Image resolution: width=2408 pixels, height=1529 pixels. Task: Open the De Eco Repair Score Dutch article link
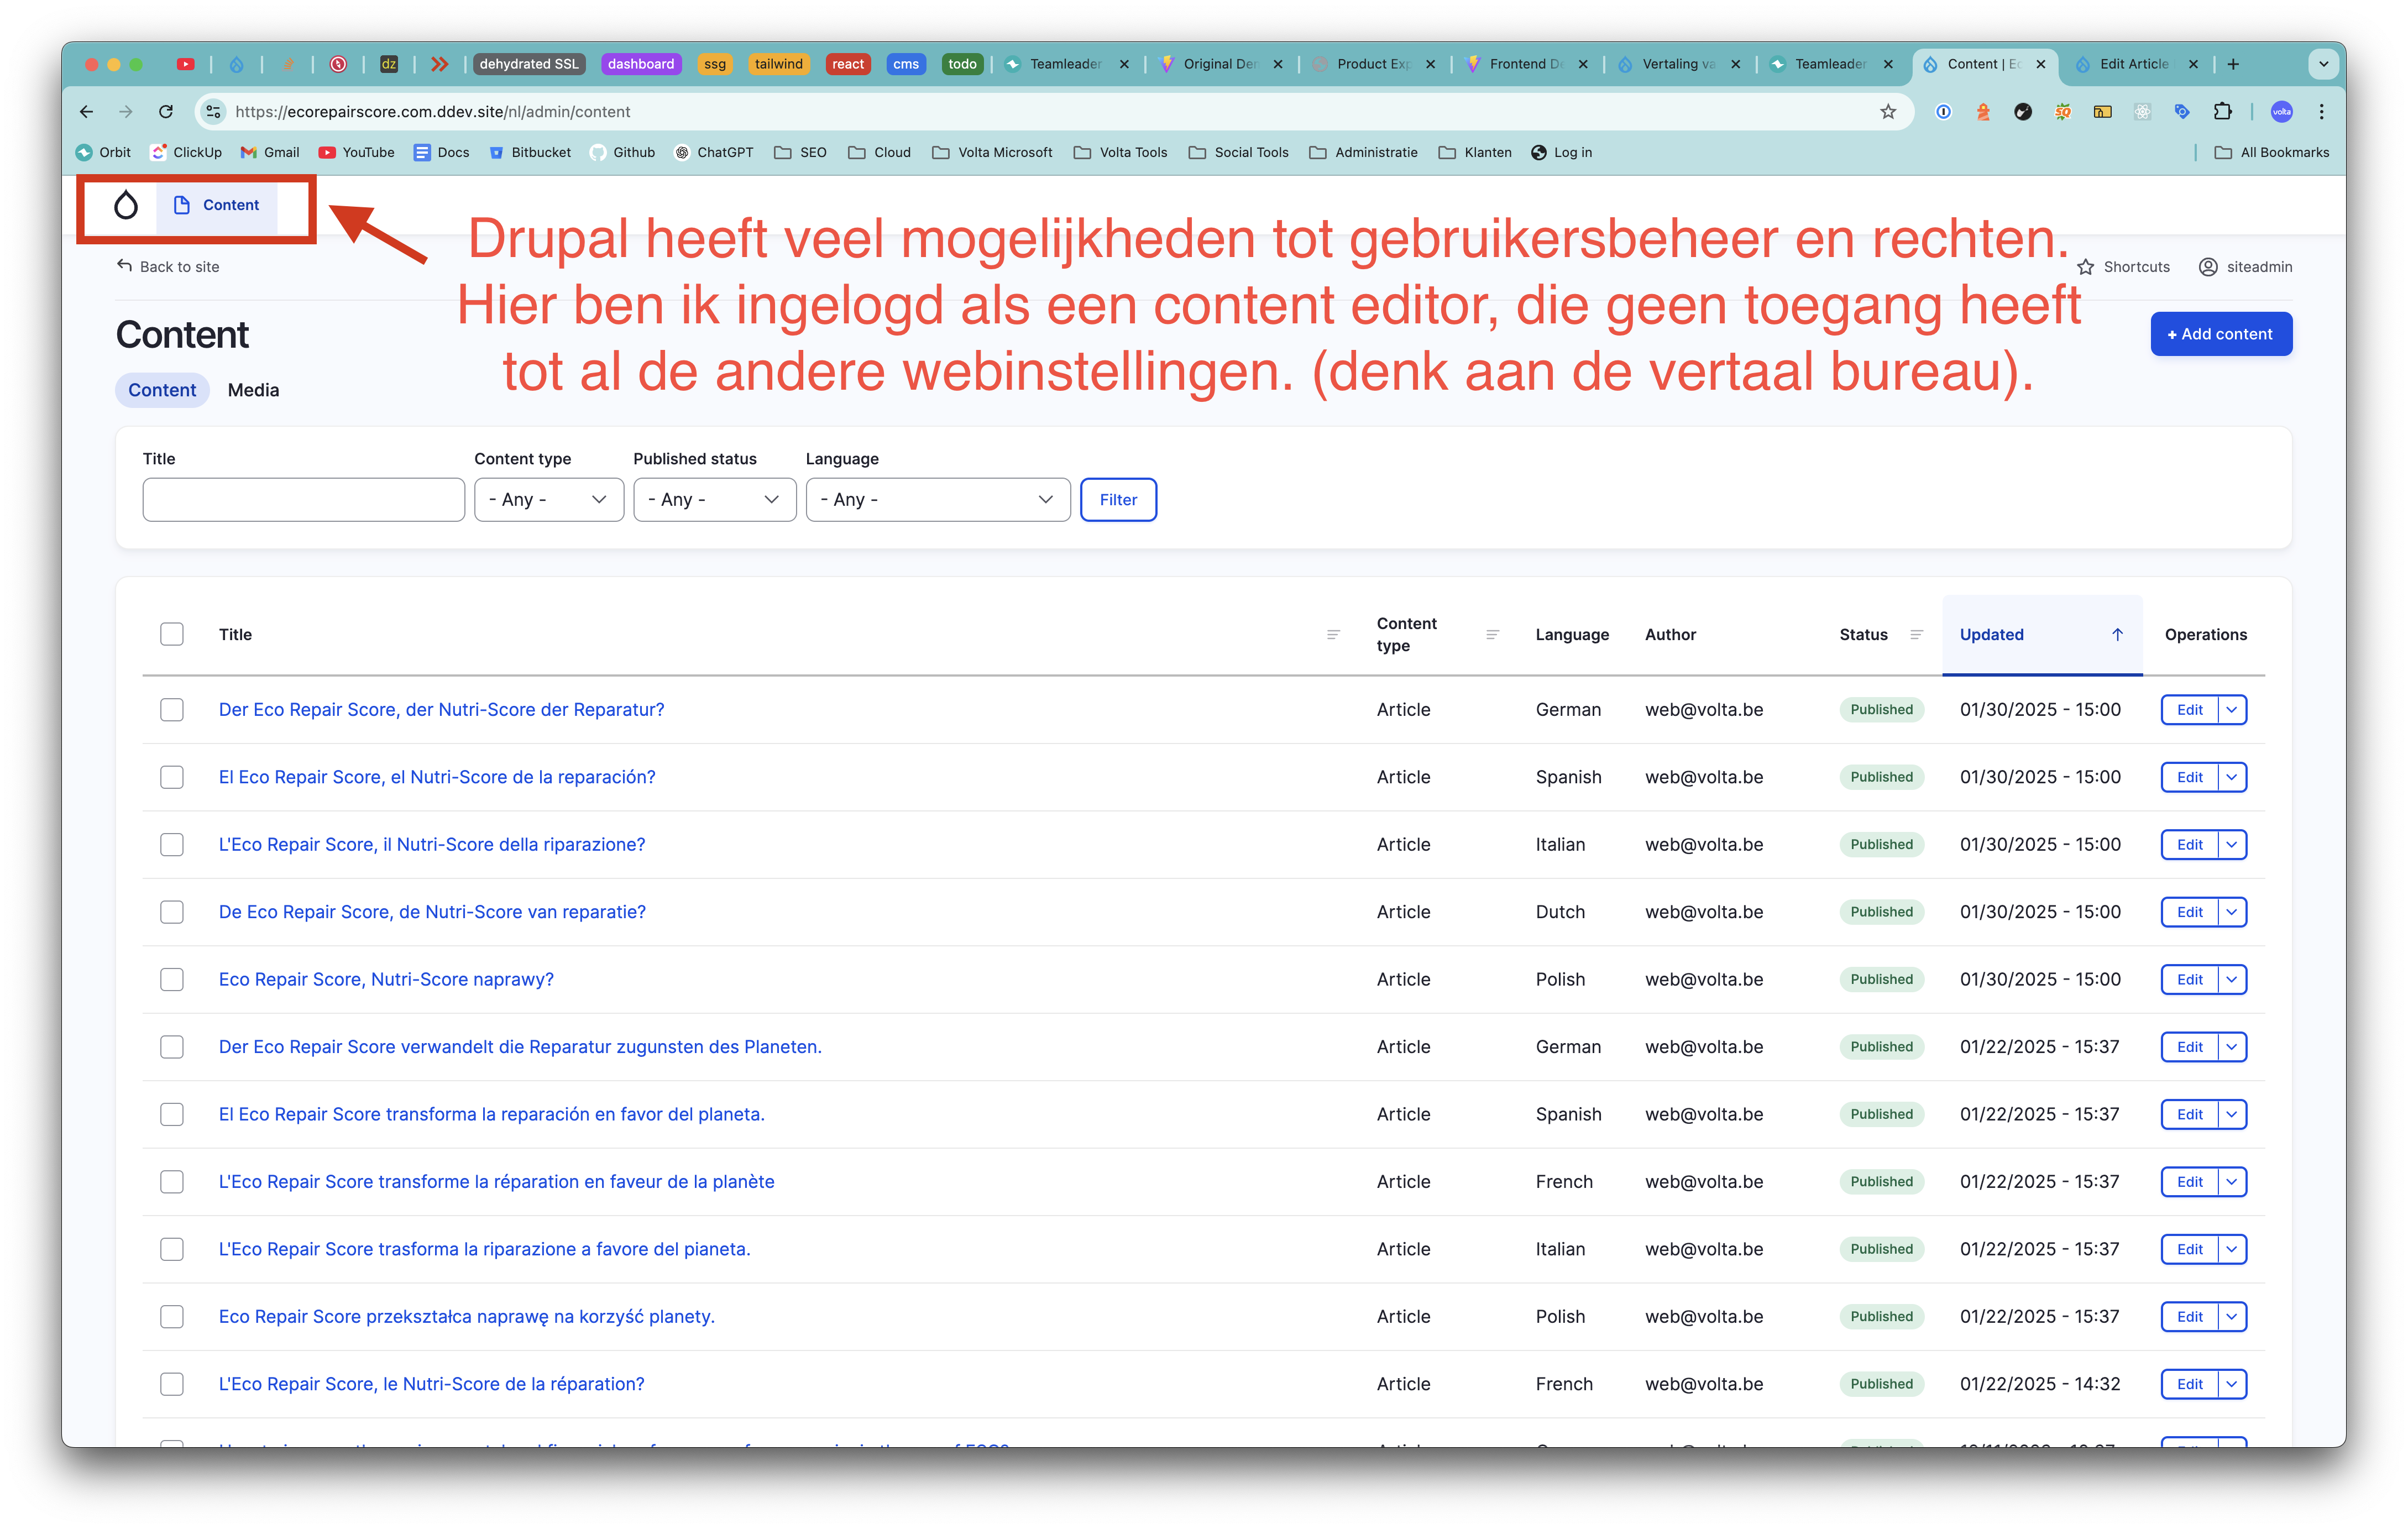(432, 912)
